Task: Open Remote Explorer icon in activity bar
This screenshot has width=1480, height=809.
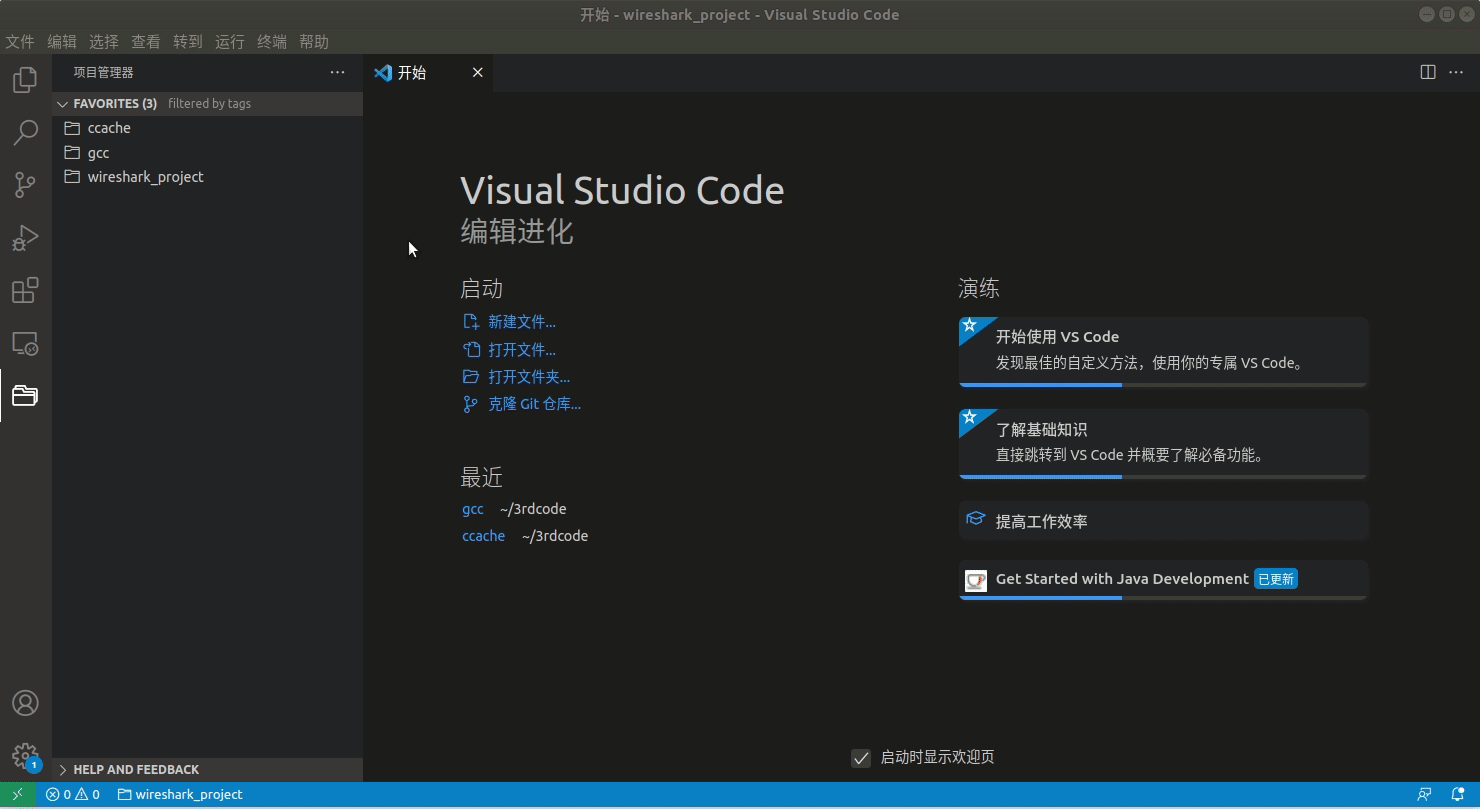Action: pyautogui.click(x=25, y=344)
